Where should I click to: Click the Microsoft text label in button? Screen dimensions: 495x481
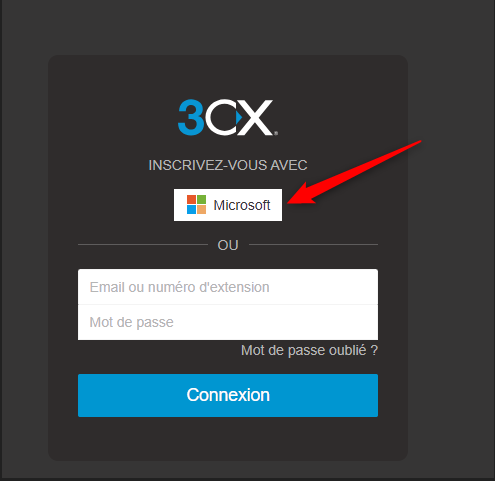pyautogui.click(x=242, y=205)
